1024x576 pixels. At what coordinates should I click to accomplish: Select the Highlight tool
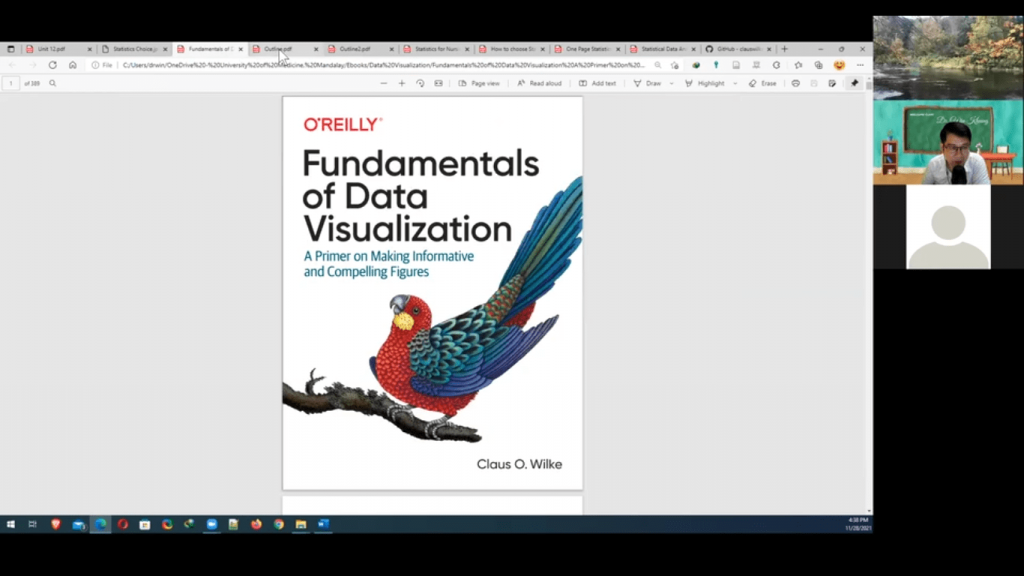tap(705, 84)
